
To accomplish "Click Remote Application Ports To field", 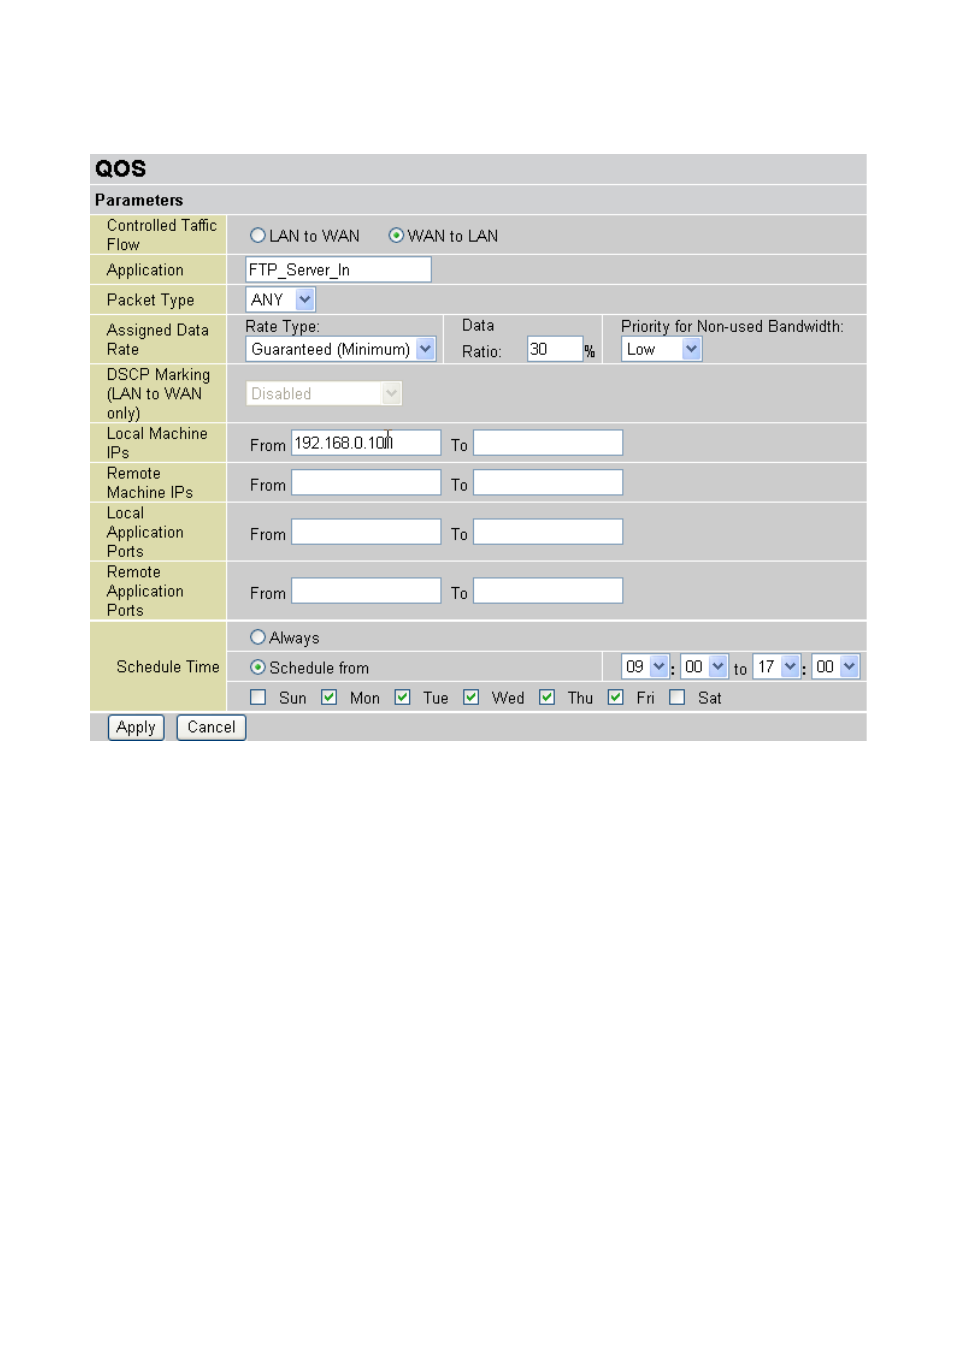I will tap(548, 591).
